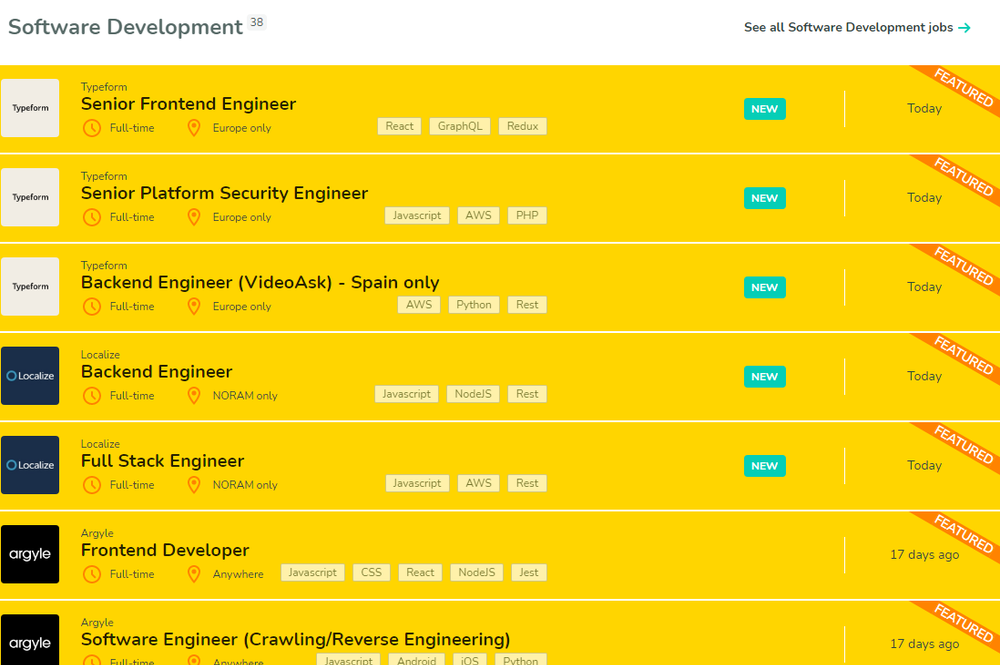1000x665 pixels.
Task: Click the Typeform company name above Senior Frontend Engineer
Action: coord(104,87)
